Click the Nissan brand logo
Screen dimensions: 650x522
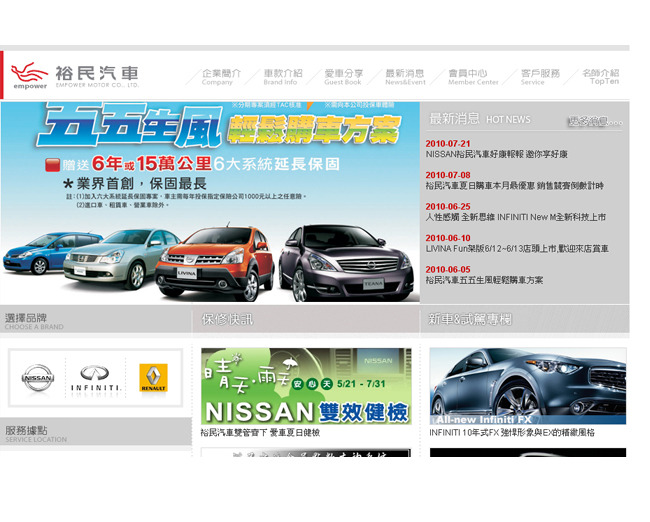tap(38, 377)
